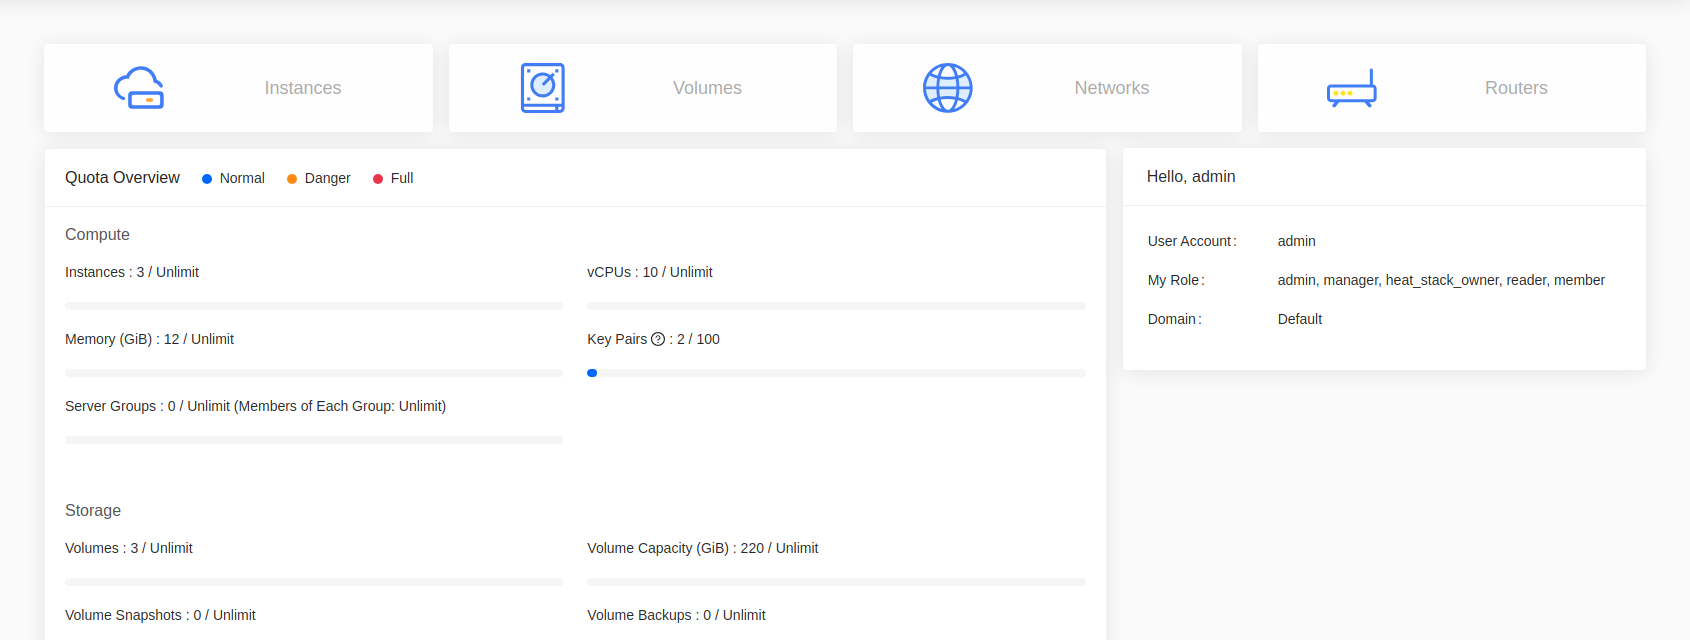Click the 'Volume Snapshots : 0 / Unlimit' text
This screenshot has width=1690, height=640.
[x=160, y=615]
